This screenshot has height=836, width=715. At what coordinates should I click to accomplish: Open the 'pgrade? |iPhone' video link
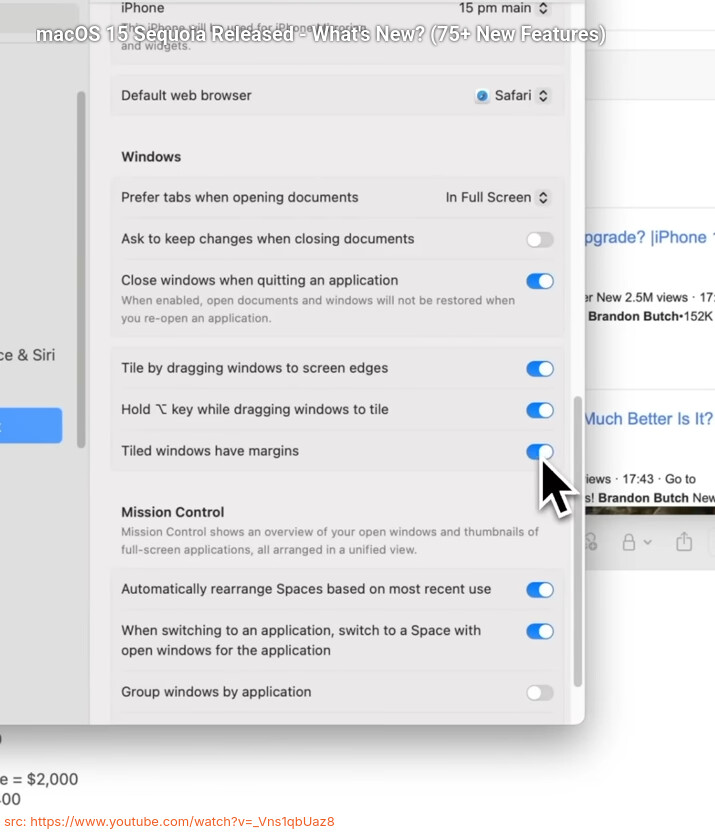pyautogui.click(x=647, y=238)
